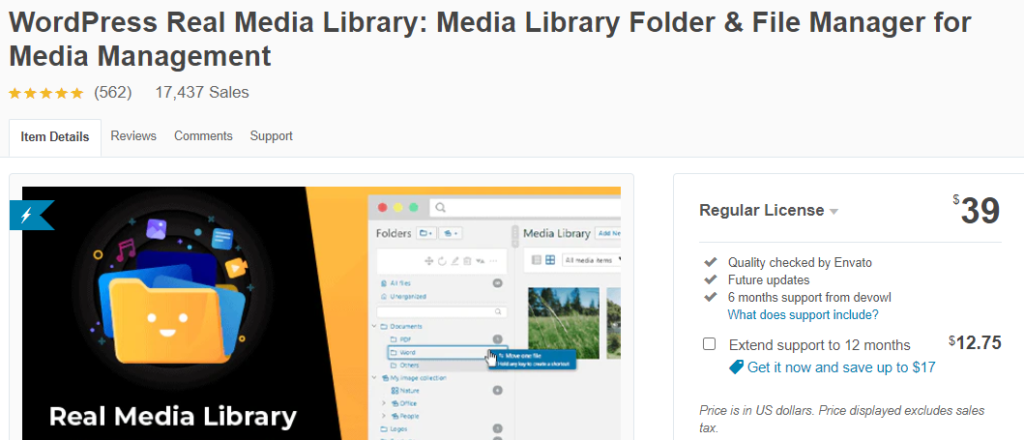The height and width of the screenshot is (440, 1024).
Task: Click 'Get it now and save up to $17'
Action: click(841, 368)
